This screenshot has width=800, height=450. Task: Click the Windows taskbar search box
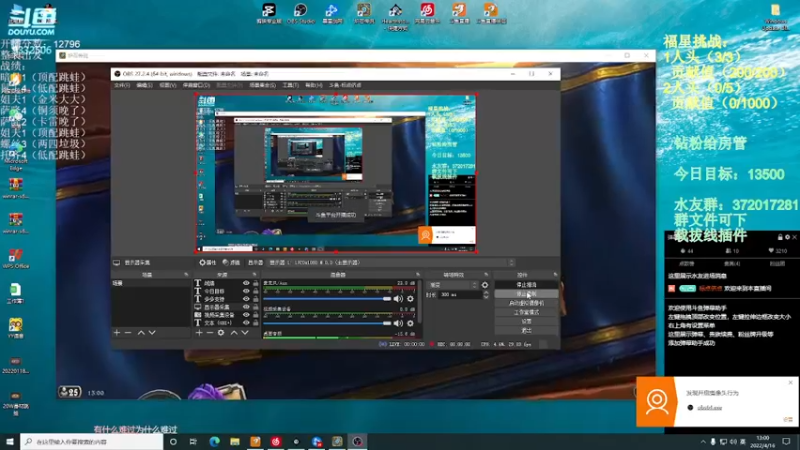(x=92, y=441)
